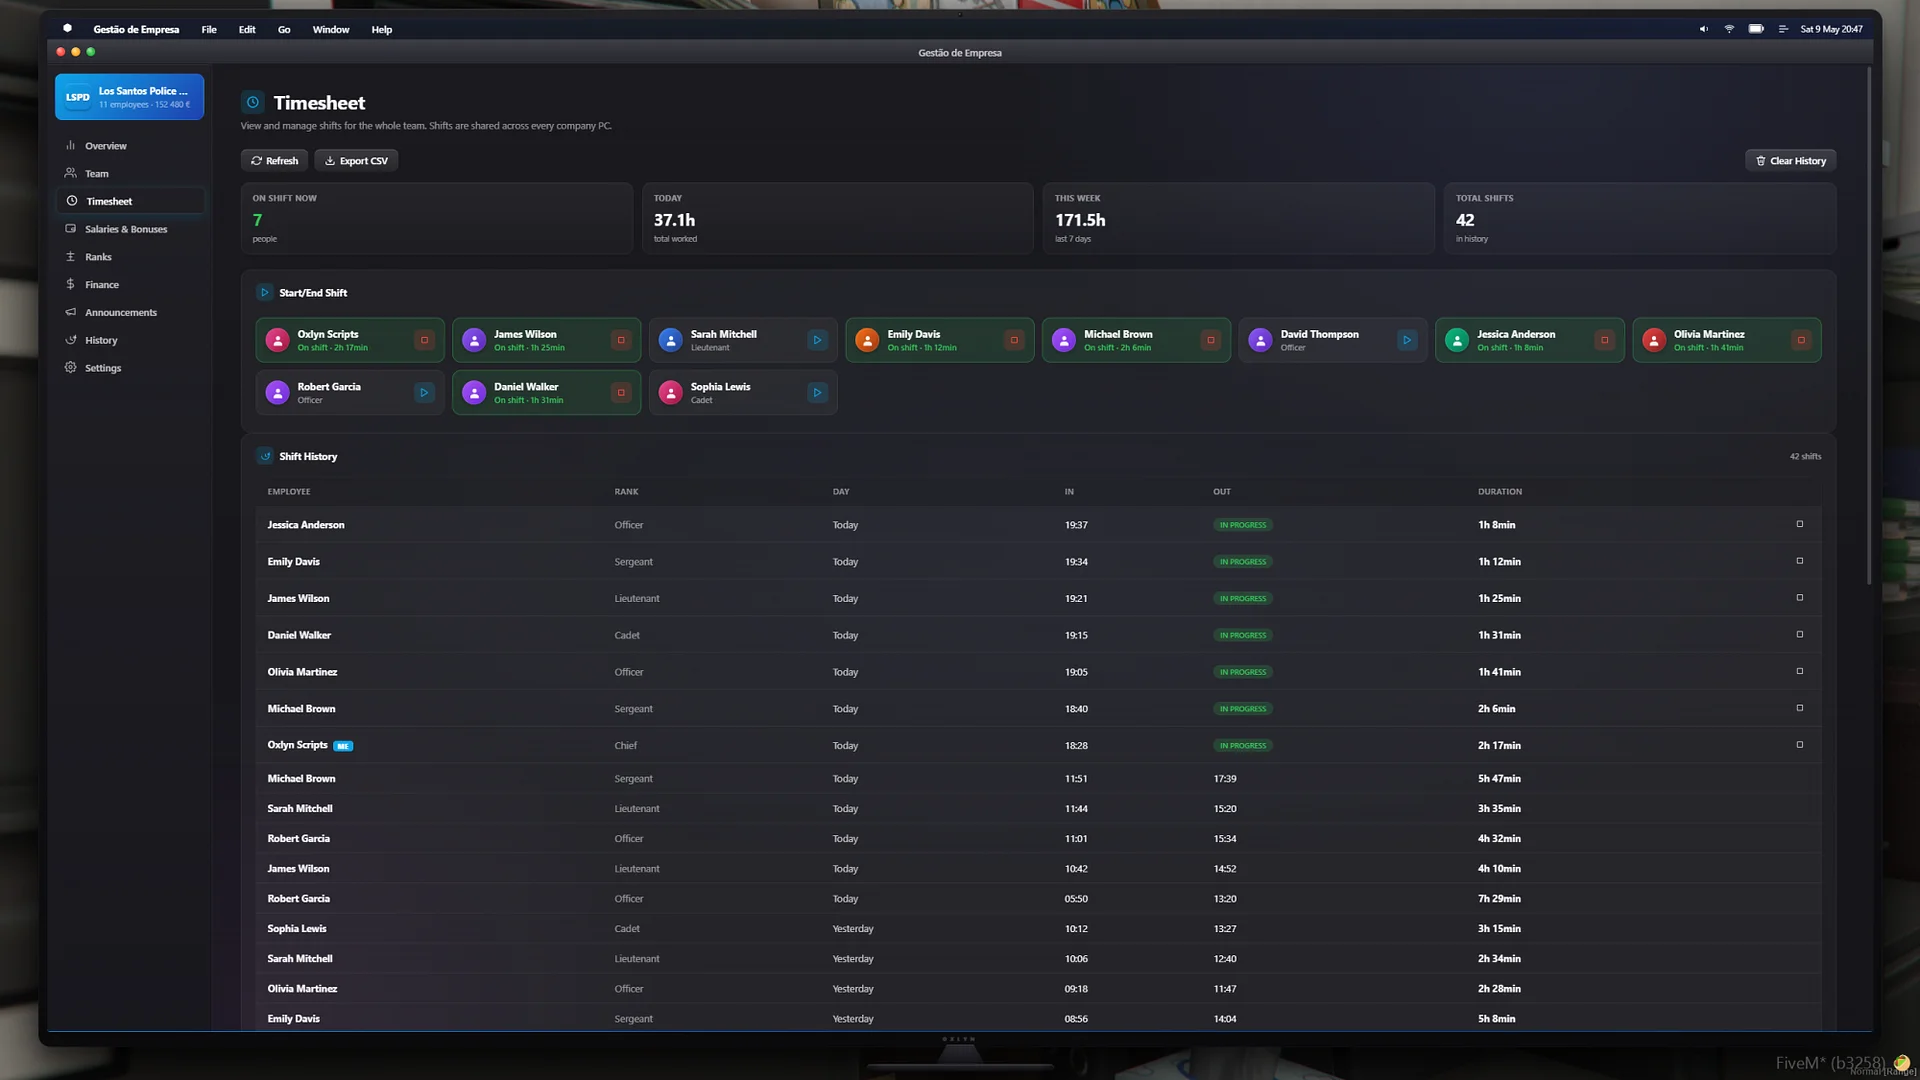The height and width of the screenshot is (1080, 1920).
Task: Select the Los Santos Police company card
Action: [130, 97]
